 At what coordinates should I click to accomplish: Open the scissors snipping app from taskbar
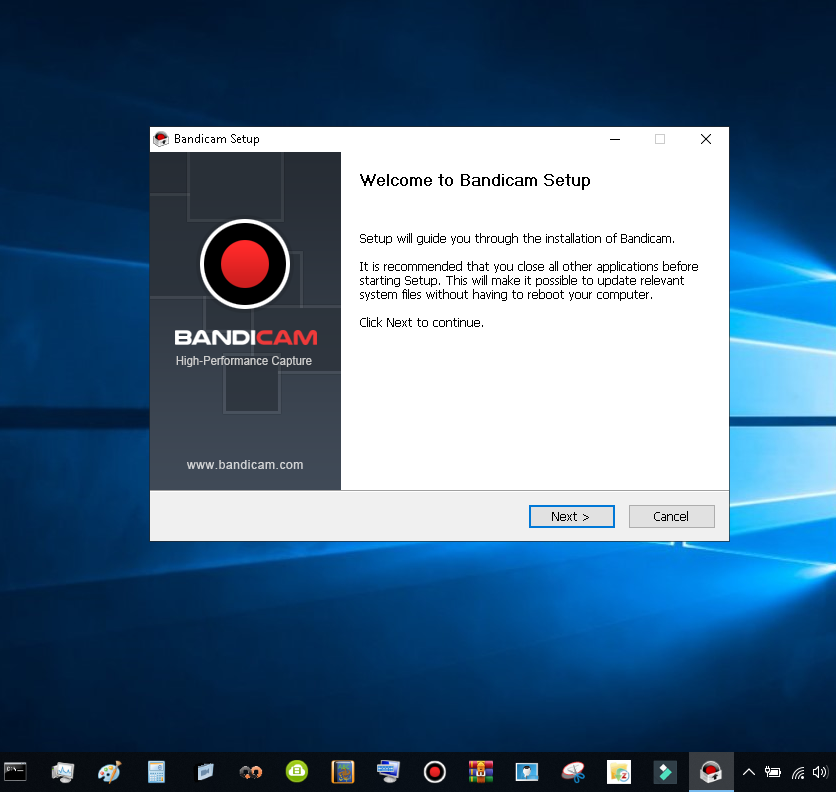pyautogui.click(x=572, y=772)
